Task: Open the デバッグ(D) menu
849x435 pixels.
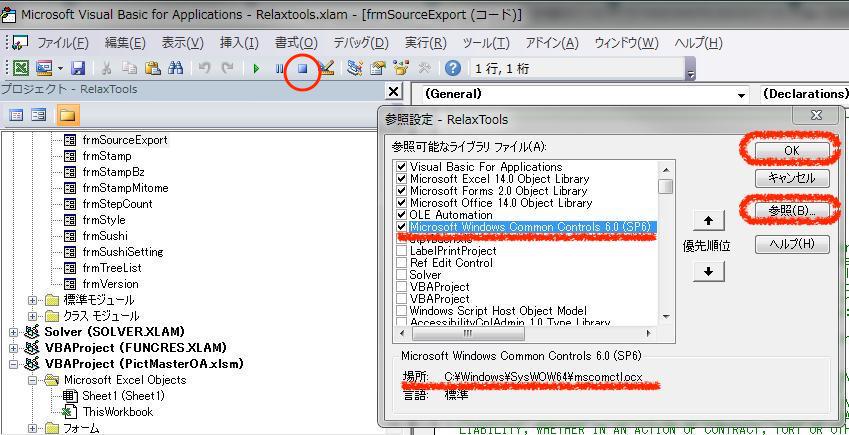Action: (361, 43)
